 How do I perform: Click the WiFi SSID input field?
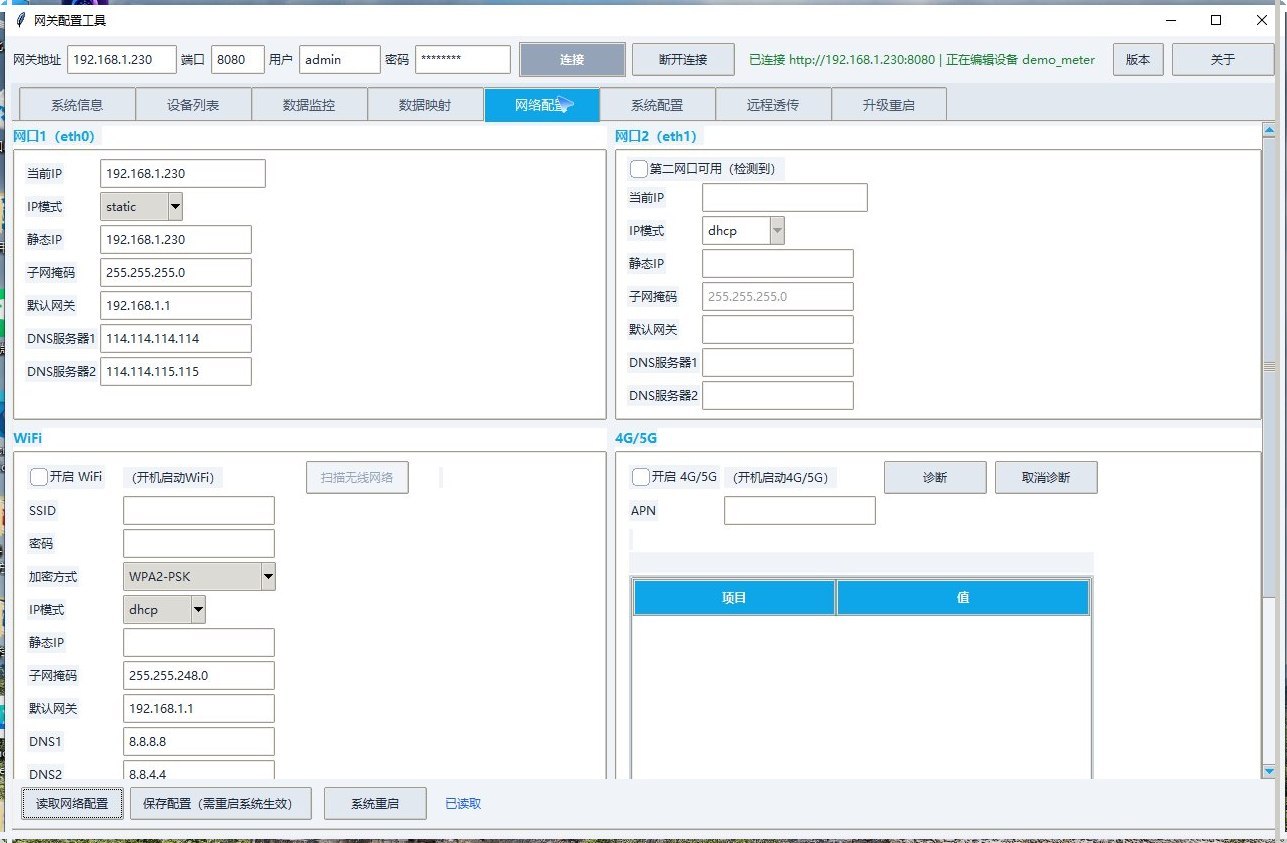[x=199, y=511]
